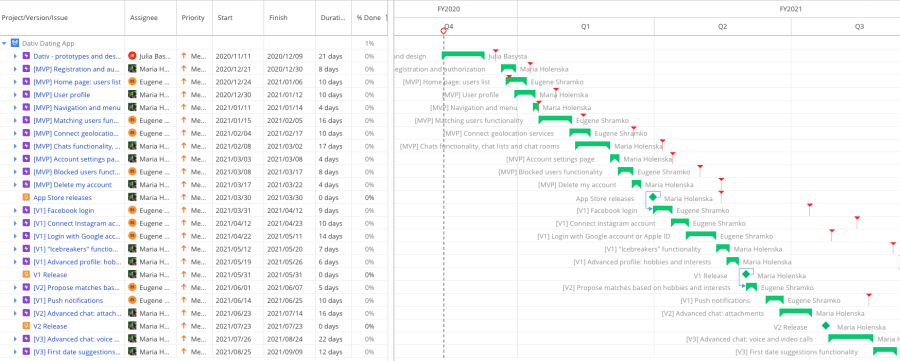Sort by the Start column header
The image size is (900, 361).
(225, 18)
